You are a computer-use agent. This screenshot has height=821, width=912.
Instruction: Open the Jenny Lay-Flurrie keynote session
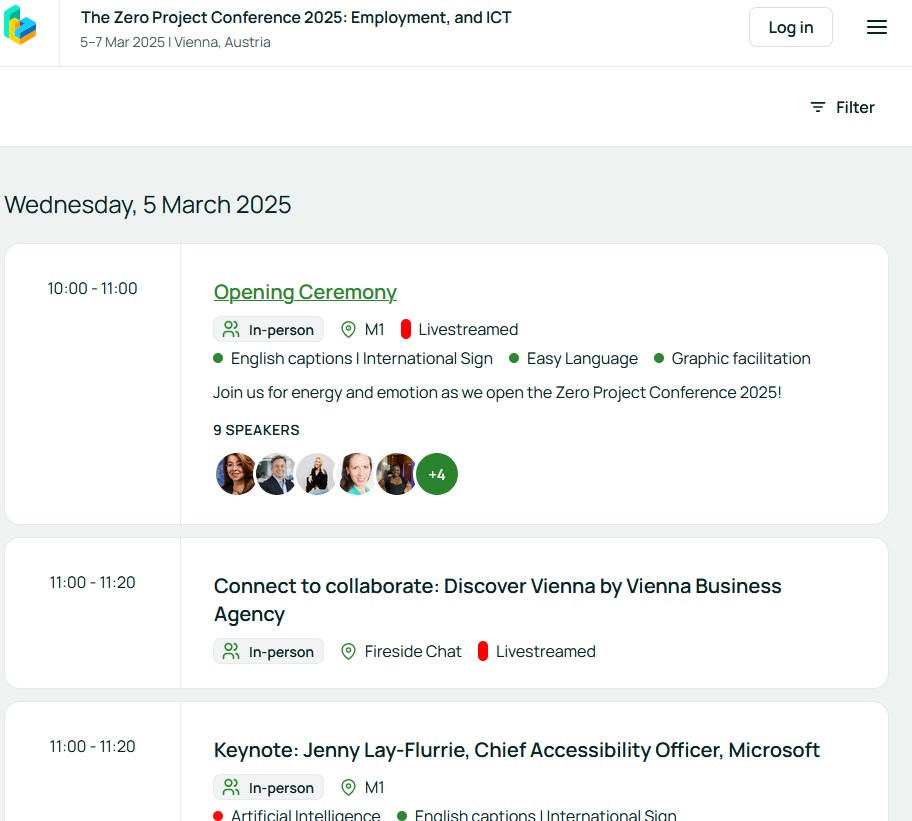(516, 750)
